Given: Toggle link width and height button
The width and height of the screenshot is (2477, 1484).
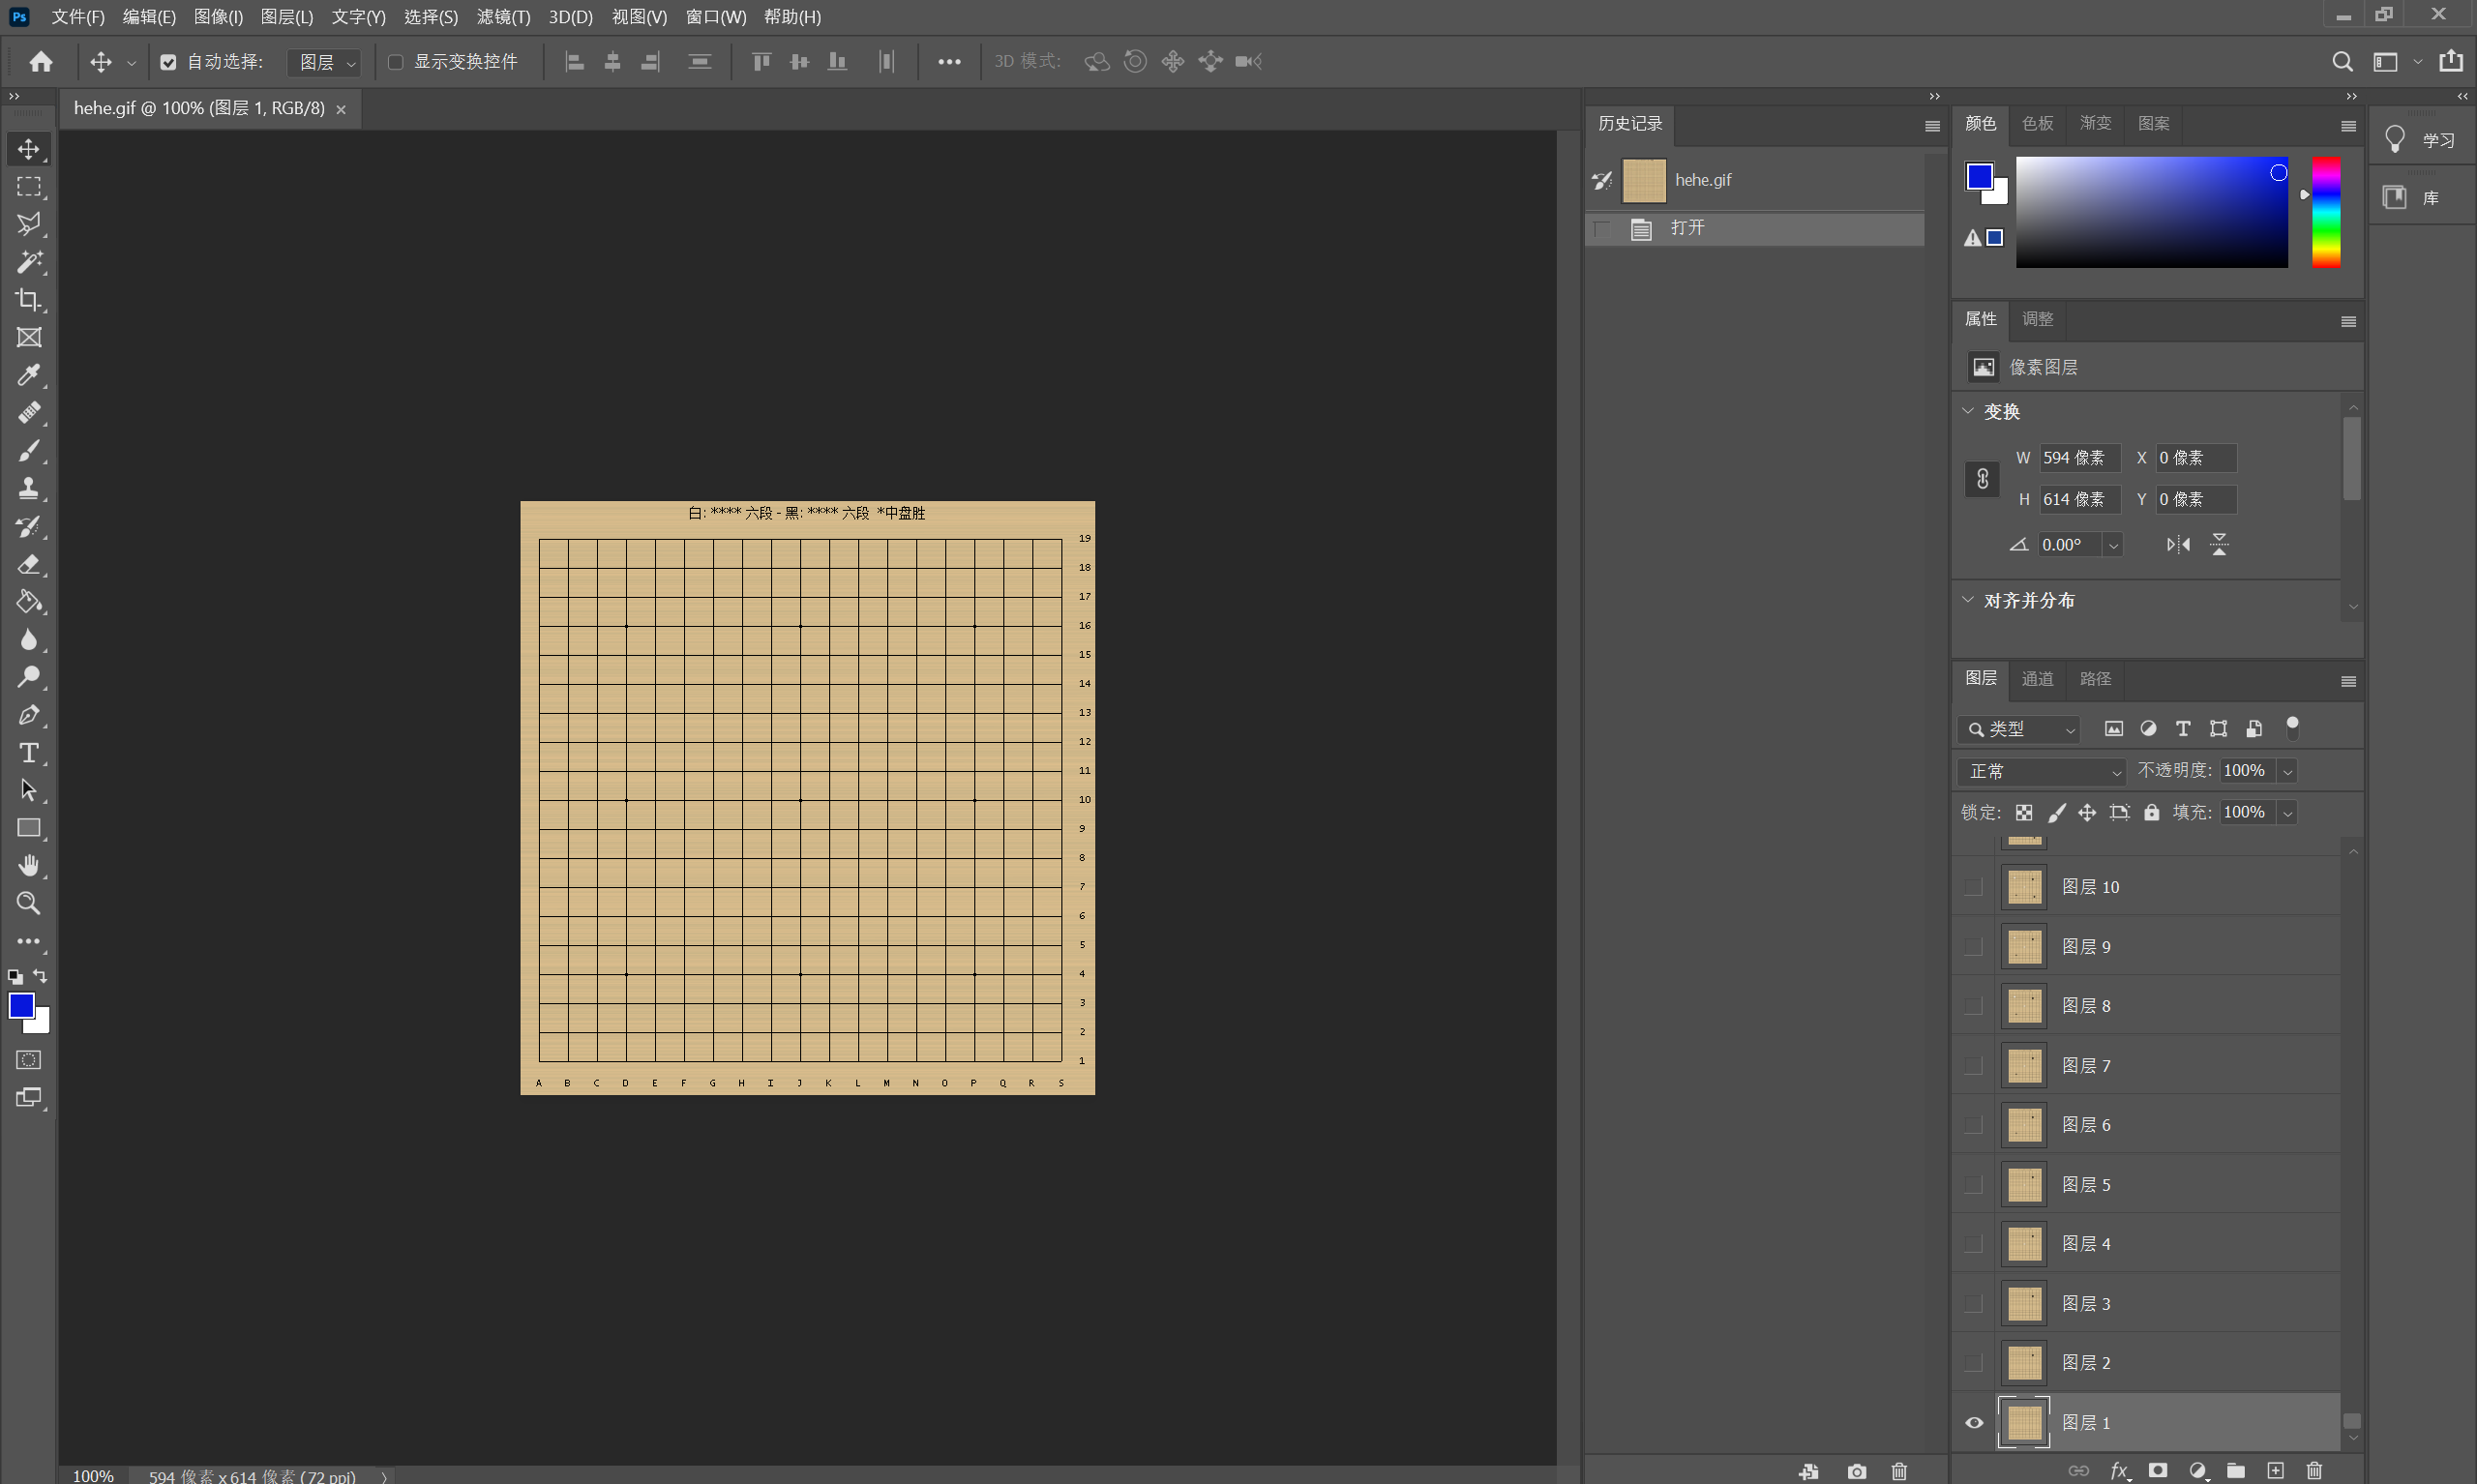Looking at the screenshot, I should [1982, 479].
